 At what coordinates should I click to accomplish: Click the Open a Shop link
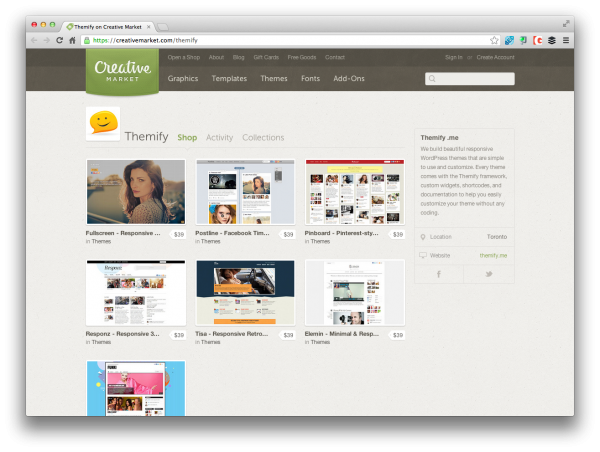pyautogui.click(x=184, y=57)
